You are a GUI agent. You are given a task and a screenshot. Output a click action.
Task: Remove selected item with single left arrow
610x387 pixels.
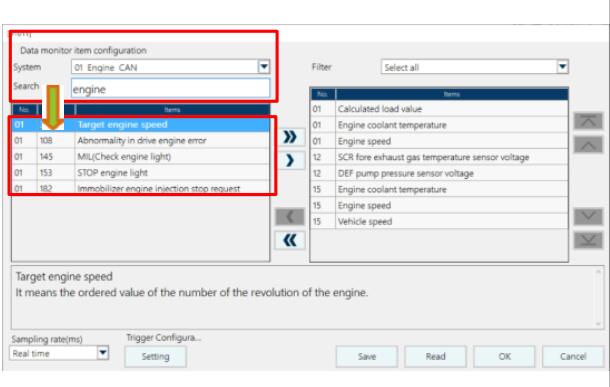(x=290, y=217)
